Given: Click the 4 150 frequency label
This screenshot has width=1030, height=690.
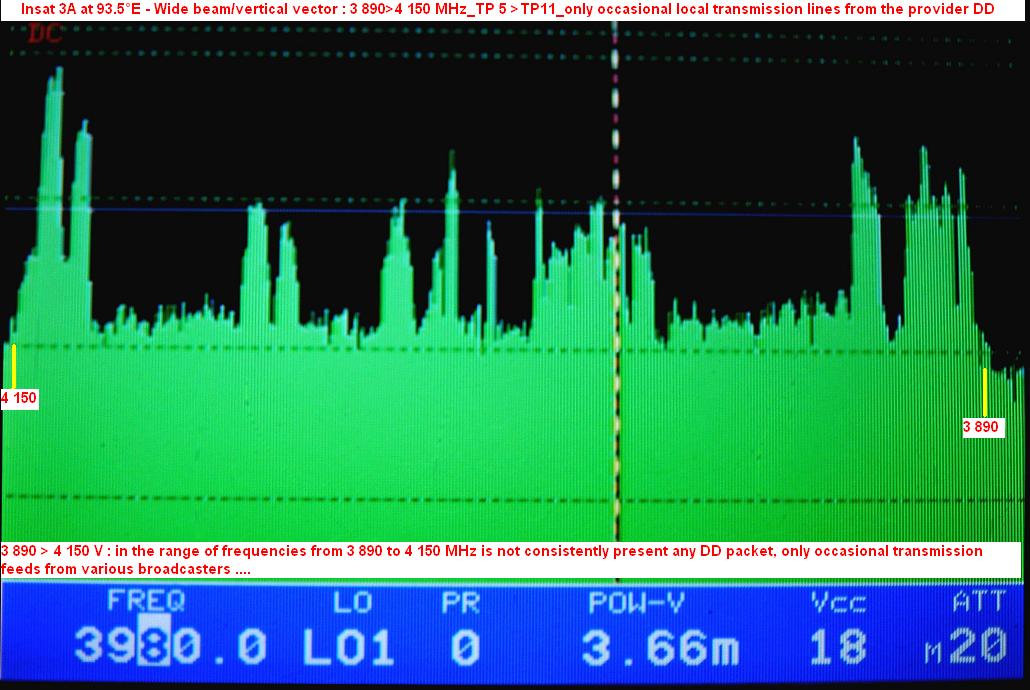Looking at the screenshot, I should [x=19, y=398].
